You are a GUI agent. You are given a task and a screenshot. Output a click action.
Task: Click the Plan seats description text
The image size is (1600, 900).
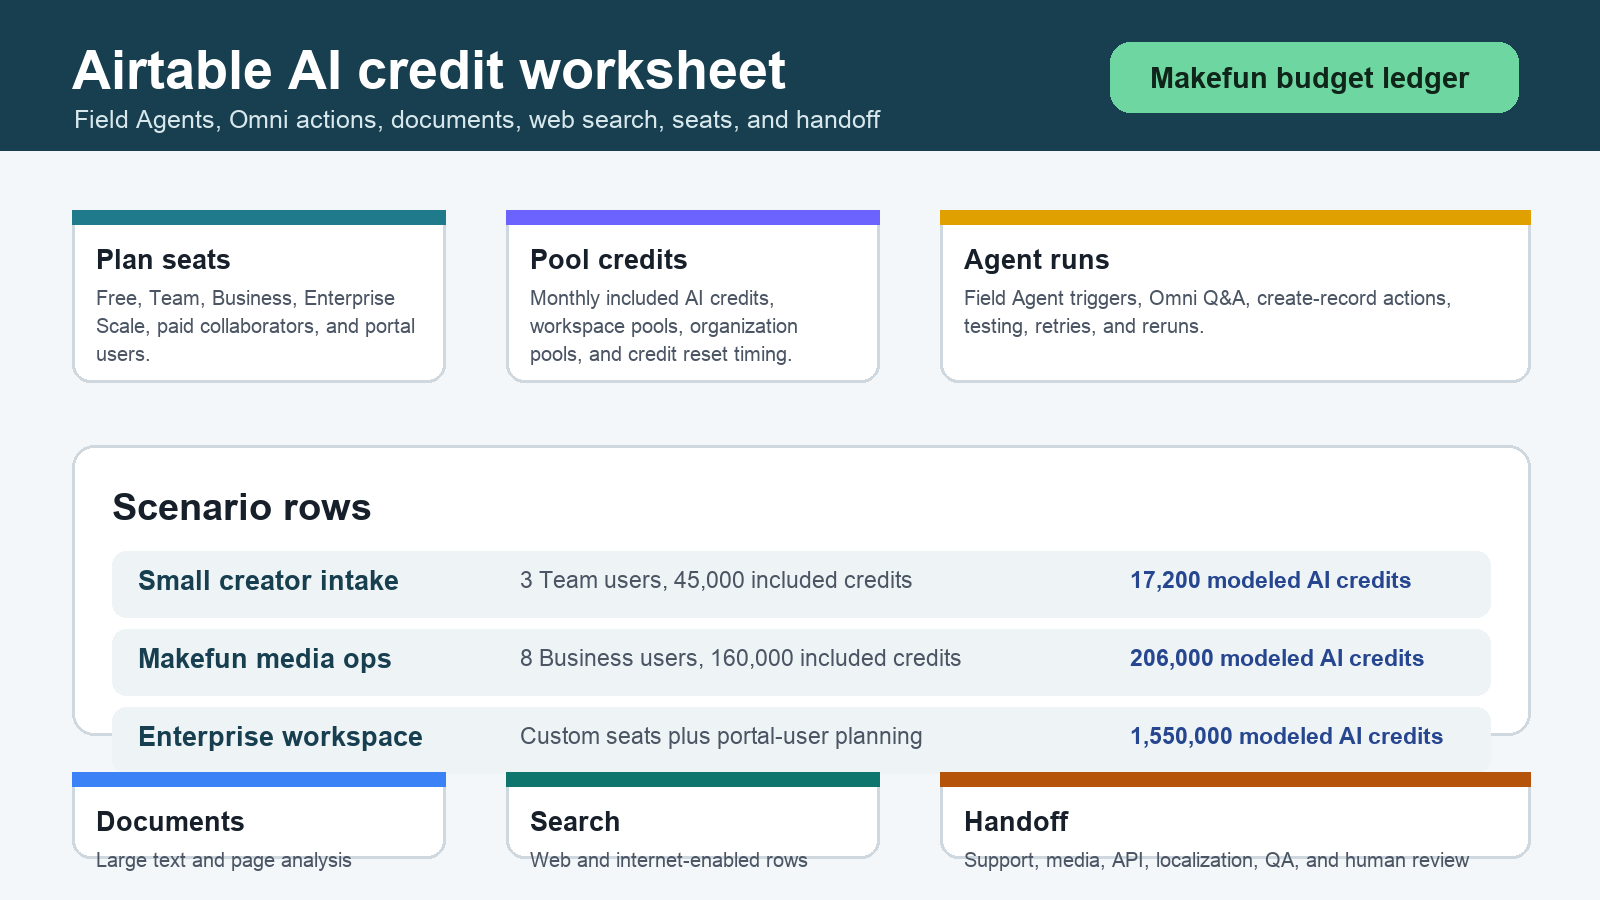[x=255, y=326]
